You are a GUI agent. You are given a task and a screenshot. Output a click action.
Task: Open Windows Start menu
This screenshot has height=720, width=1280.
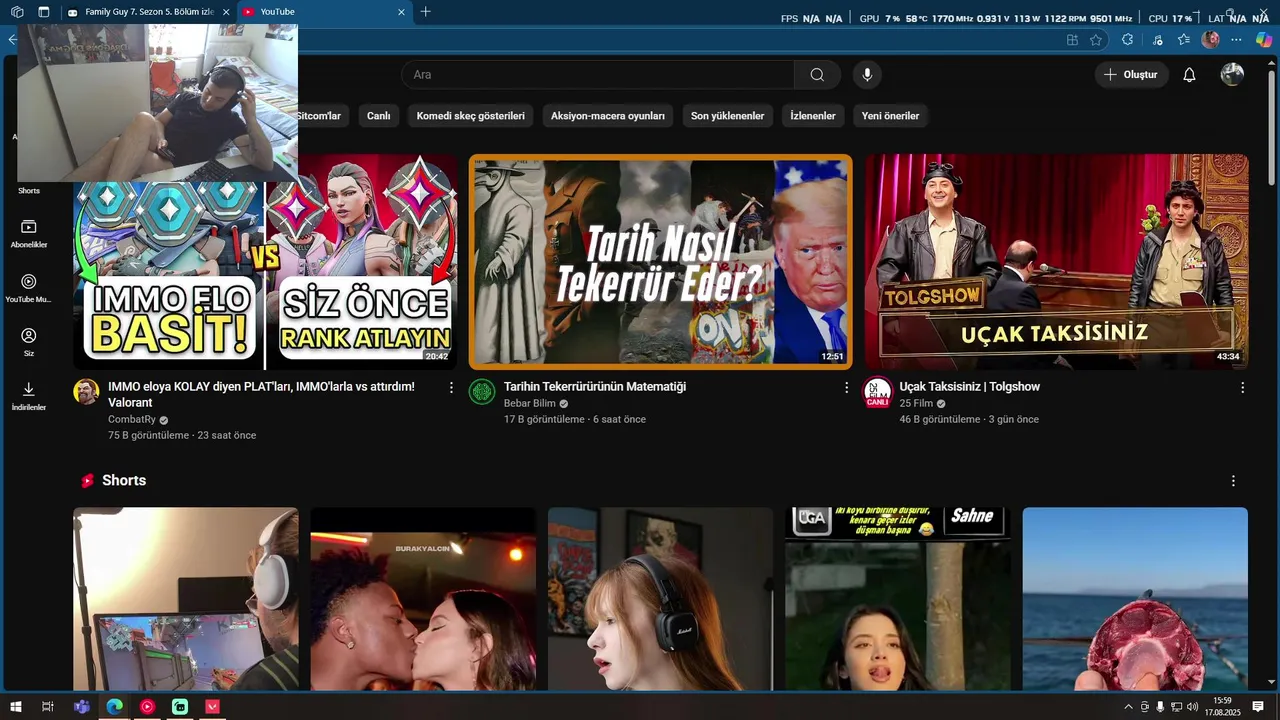point(16,706)
